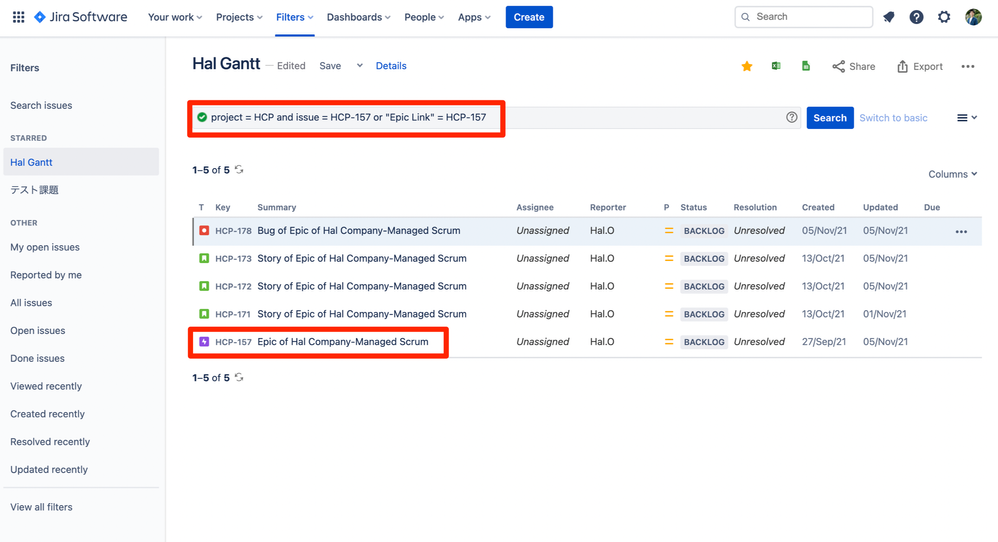Click the Switch to basic link
The width and height of the screenshot is (998, 542).
pos(893,118)
